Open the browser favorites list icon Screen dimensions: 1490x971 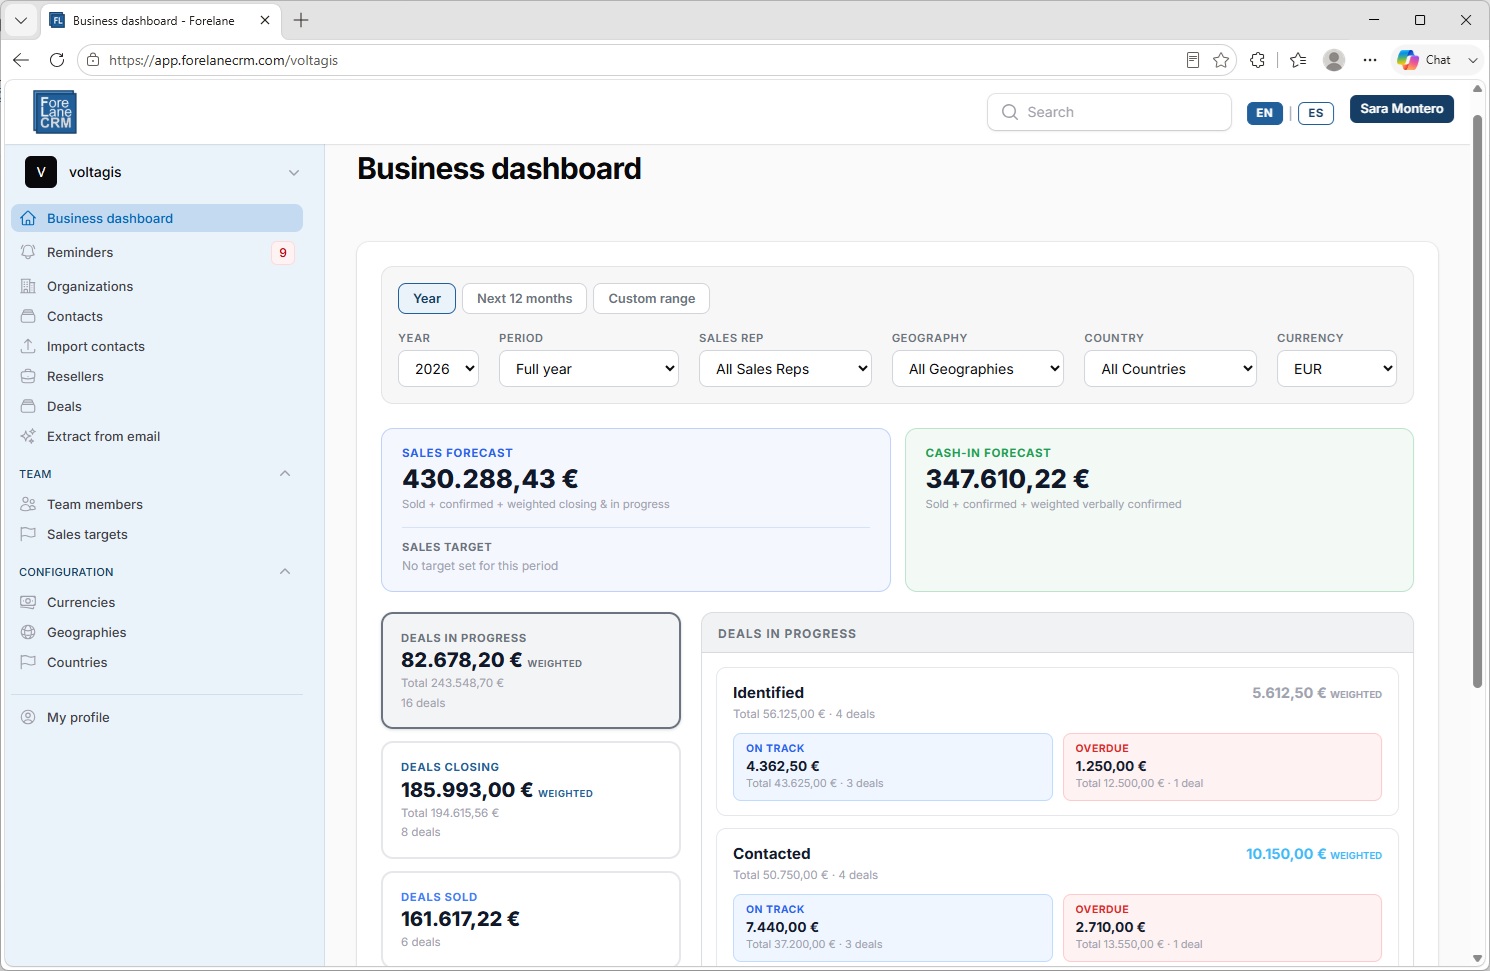(1298, 60)
